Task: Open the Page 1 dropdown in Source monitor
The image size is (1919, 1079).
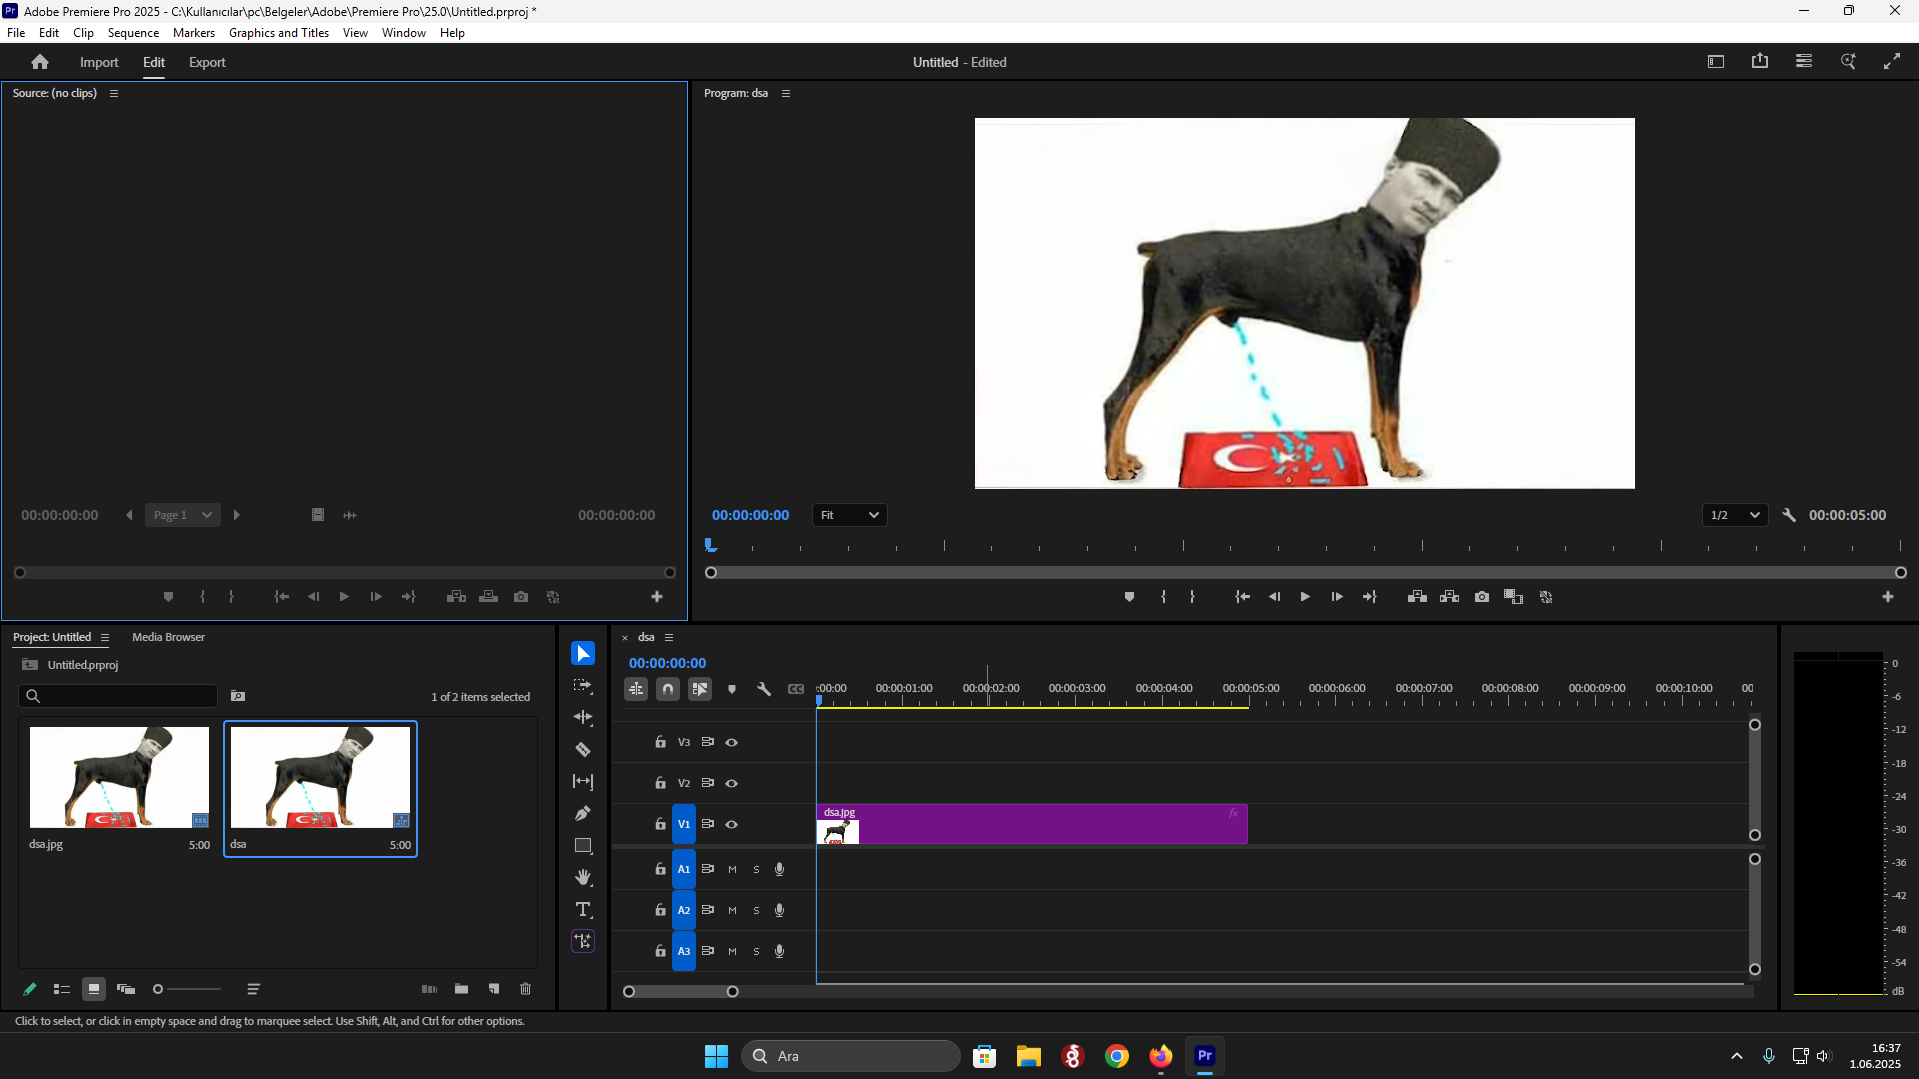Action: tap(183, 515)
